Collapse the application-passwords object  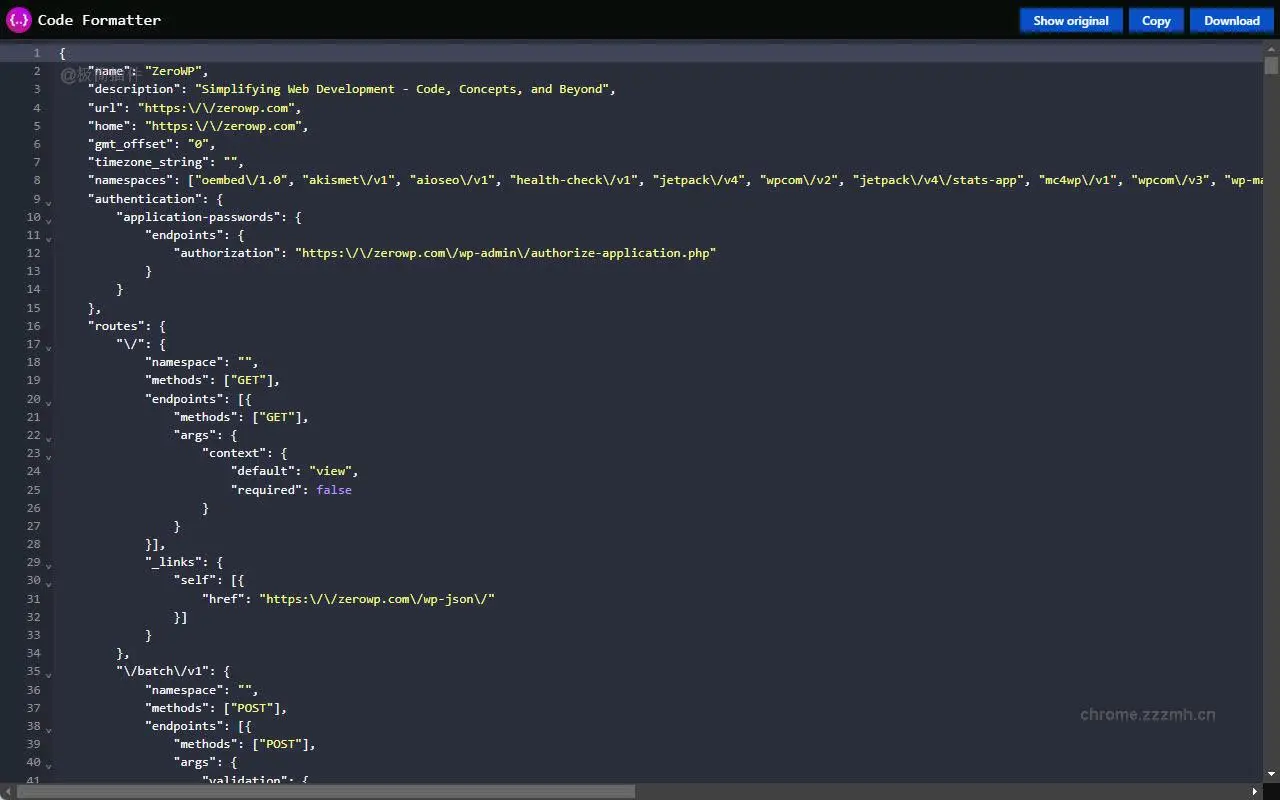point(47,220)
